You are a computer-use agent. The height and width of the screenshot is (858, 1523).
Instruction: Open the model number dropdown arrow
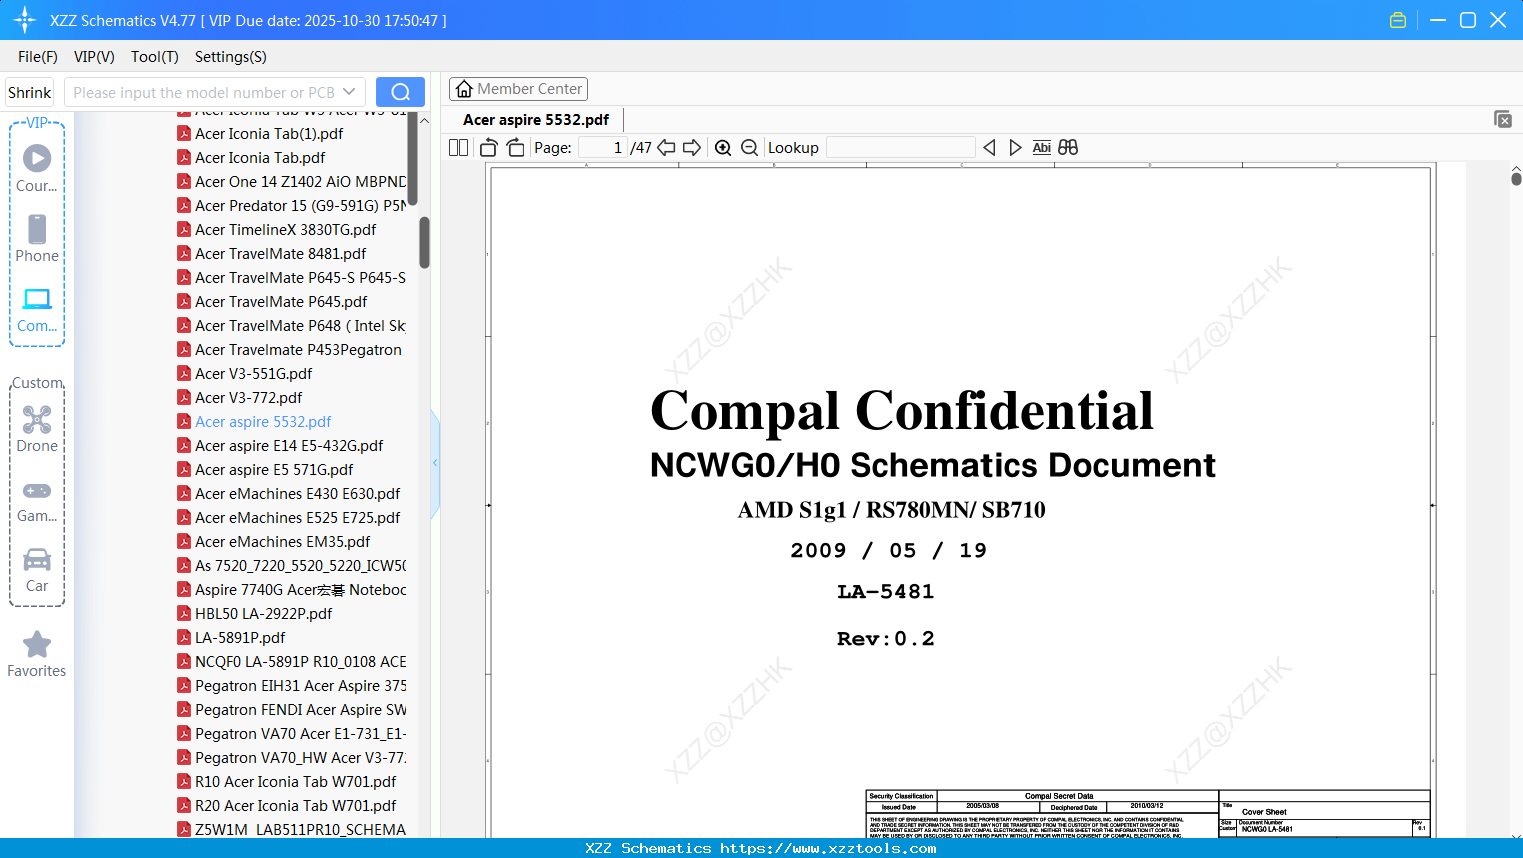(x=349, y=92)
